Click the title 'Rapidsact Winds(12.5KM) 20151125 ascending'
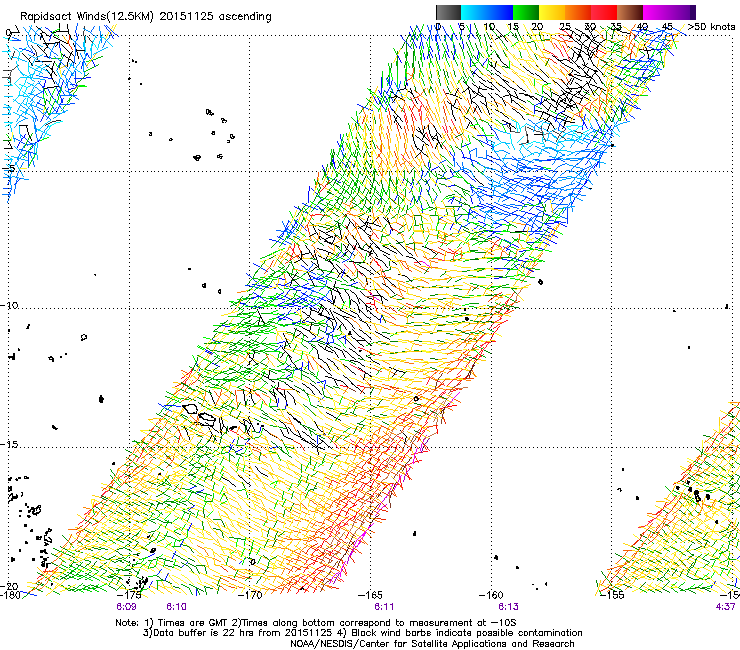This screenshot has width=740, height=650. point(146,17)
